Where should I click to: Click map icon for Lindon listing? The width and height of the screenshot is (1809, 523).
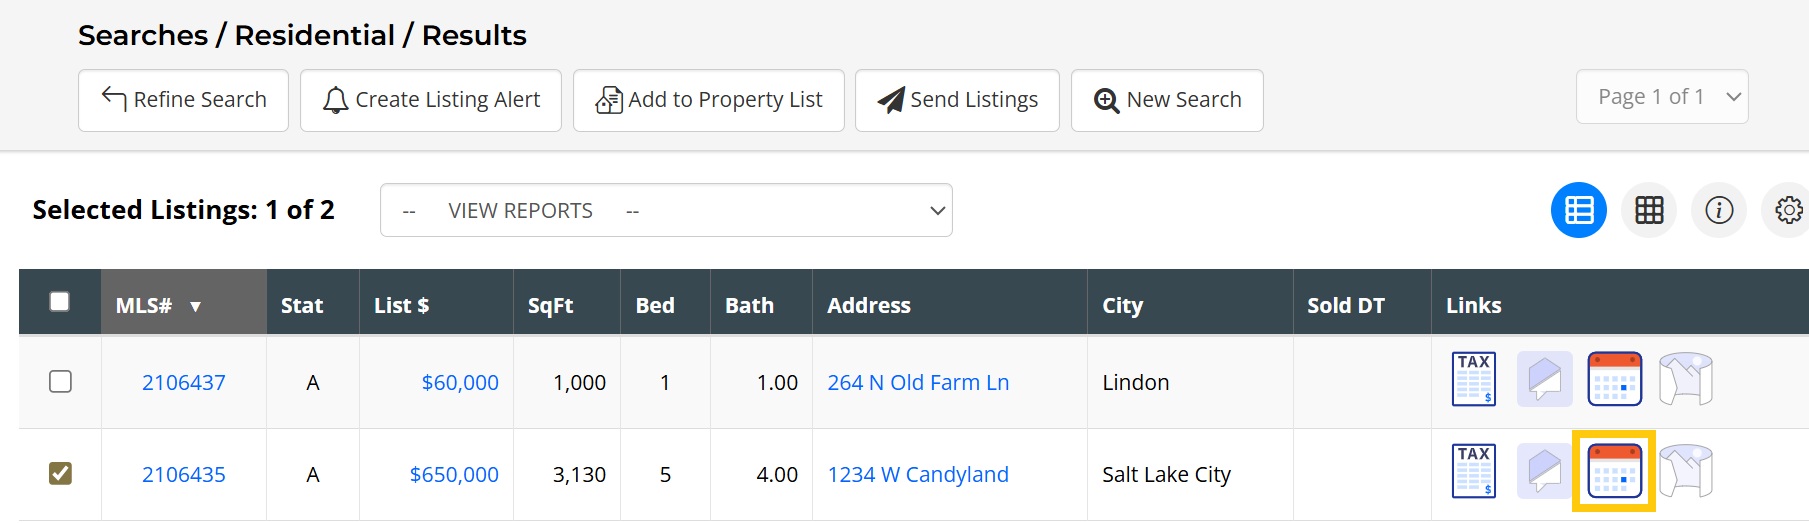click(1685, 380)
